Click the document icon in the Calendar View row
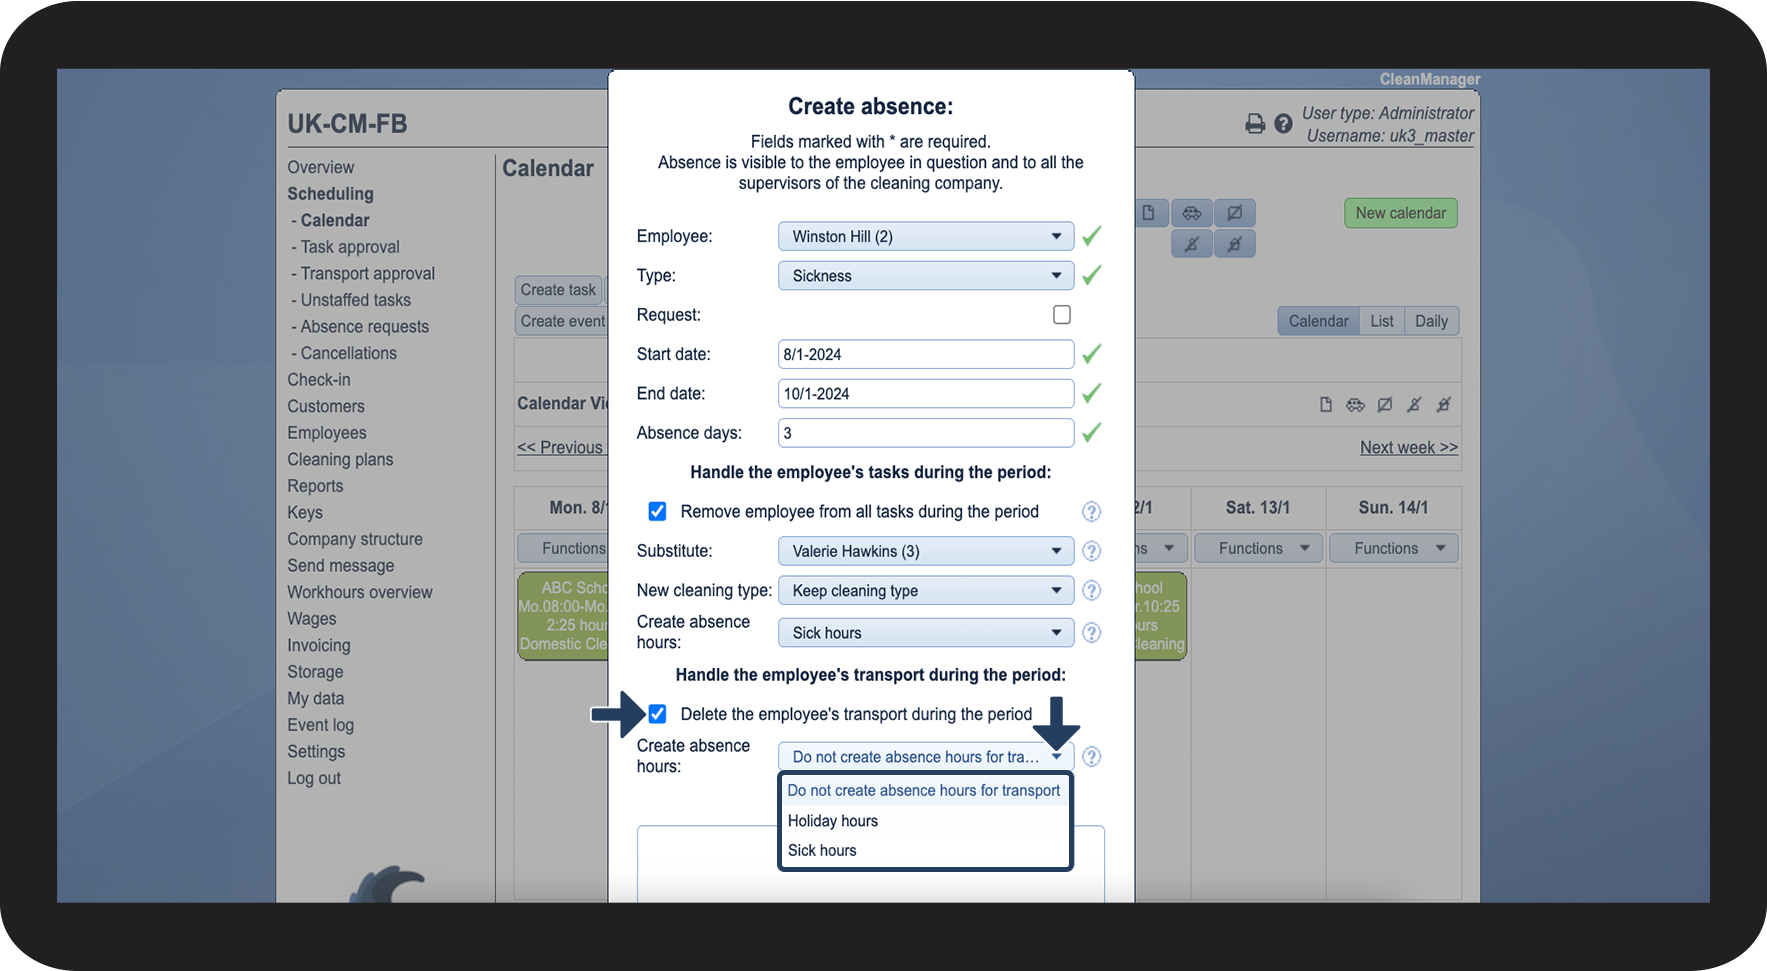1767x971 pixels. [1326, 405]
